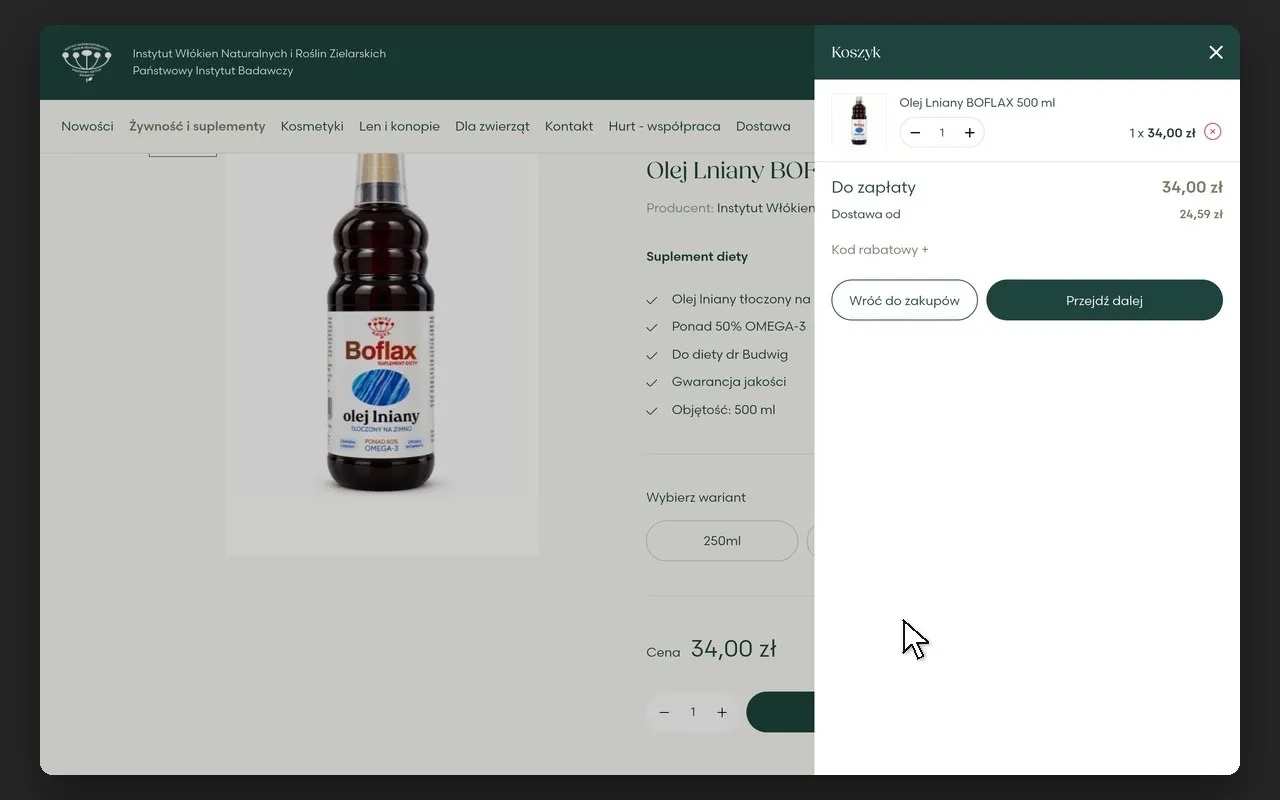Click the Suplement diety heading
Image resolution: width=1280 pixels, height=800 pixels.
(x=697, y=256)
